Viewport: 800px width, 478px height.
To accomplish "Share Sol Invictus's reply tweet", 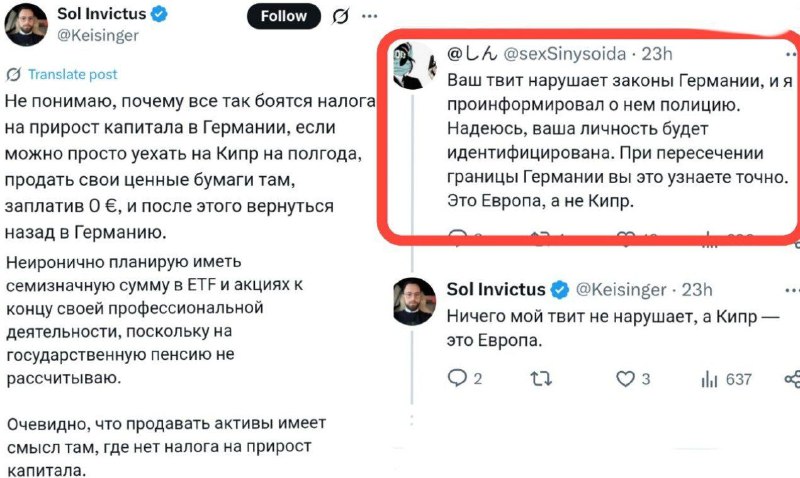I will tap(792, 379).
